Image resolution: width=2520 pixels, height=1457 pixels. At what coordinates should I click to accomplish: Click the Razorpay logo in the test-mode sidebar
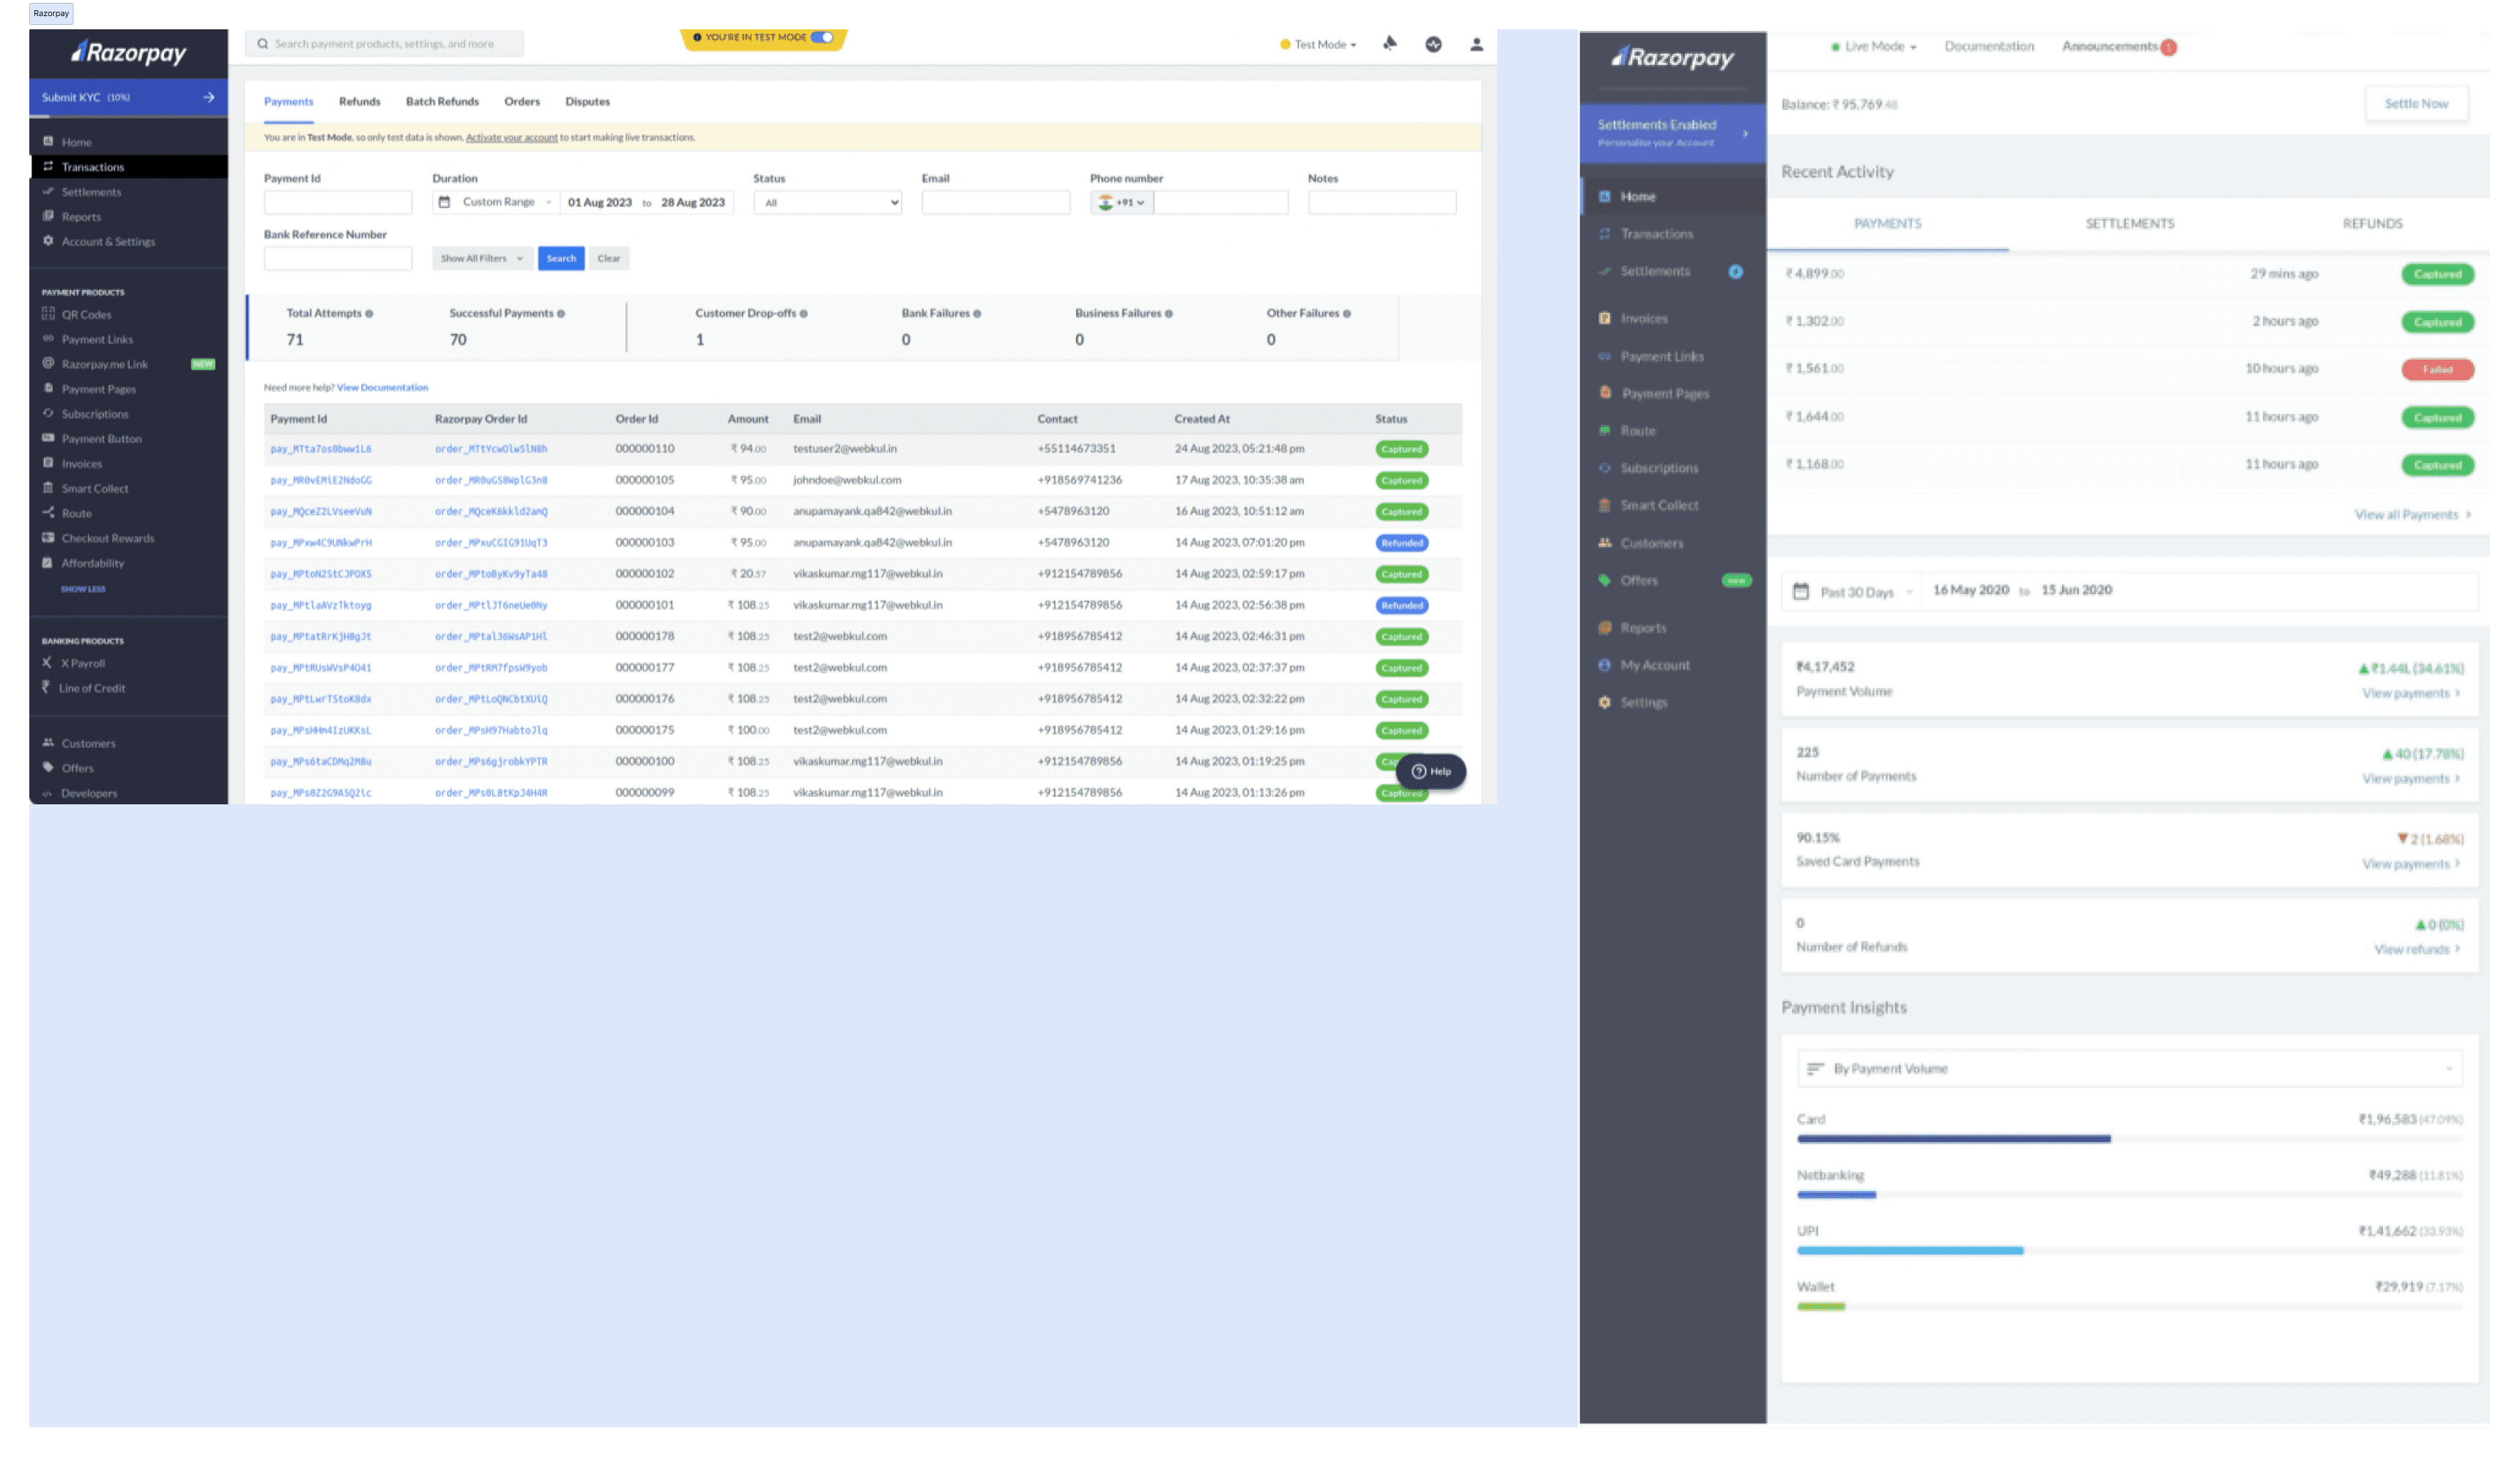click(128, 52)
